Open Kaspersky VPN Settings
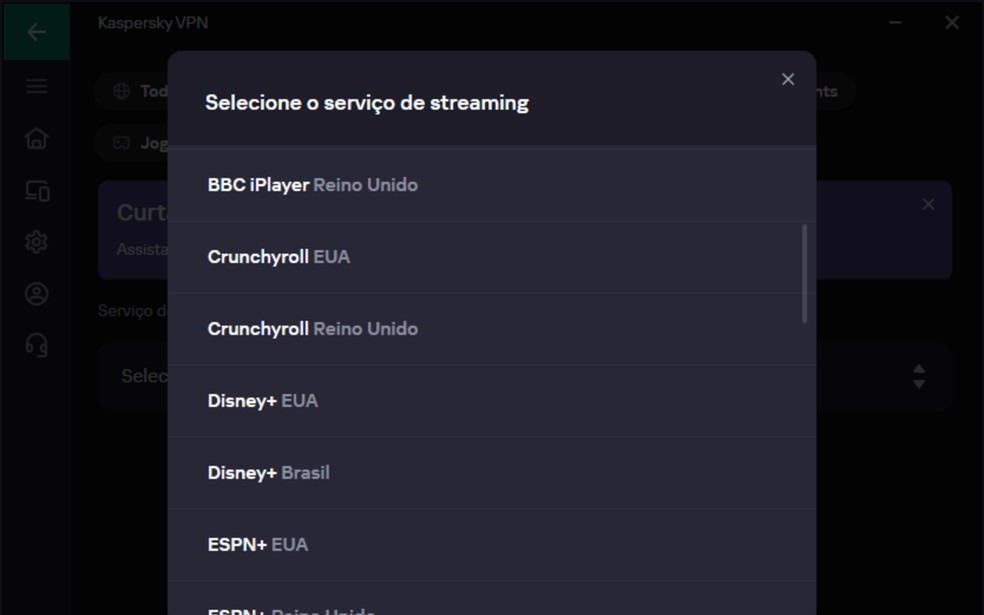 coord(37,242)
